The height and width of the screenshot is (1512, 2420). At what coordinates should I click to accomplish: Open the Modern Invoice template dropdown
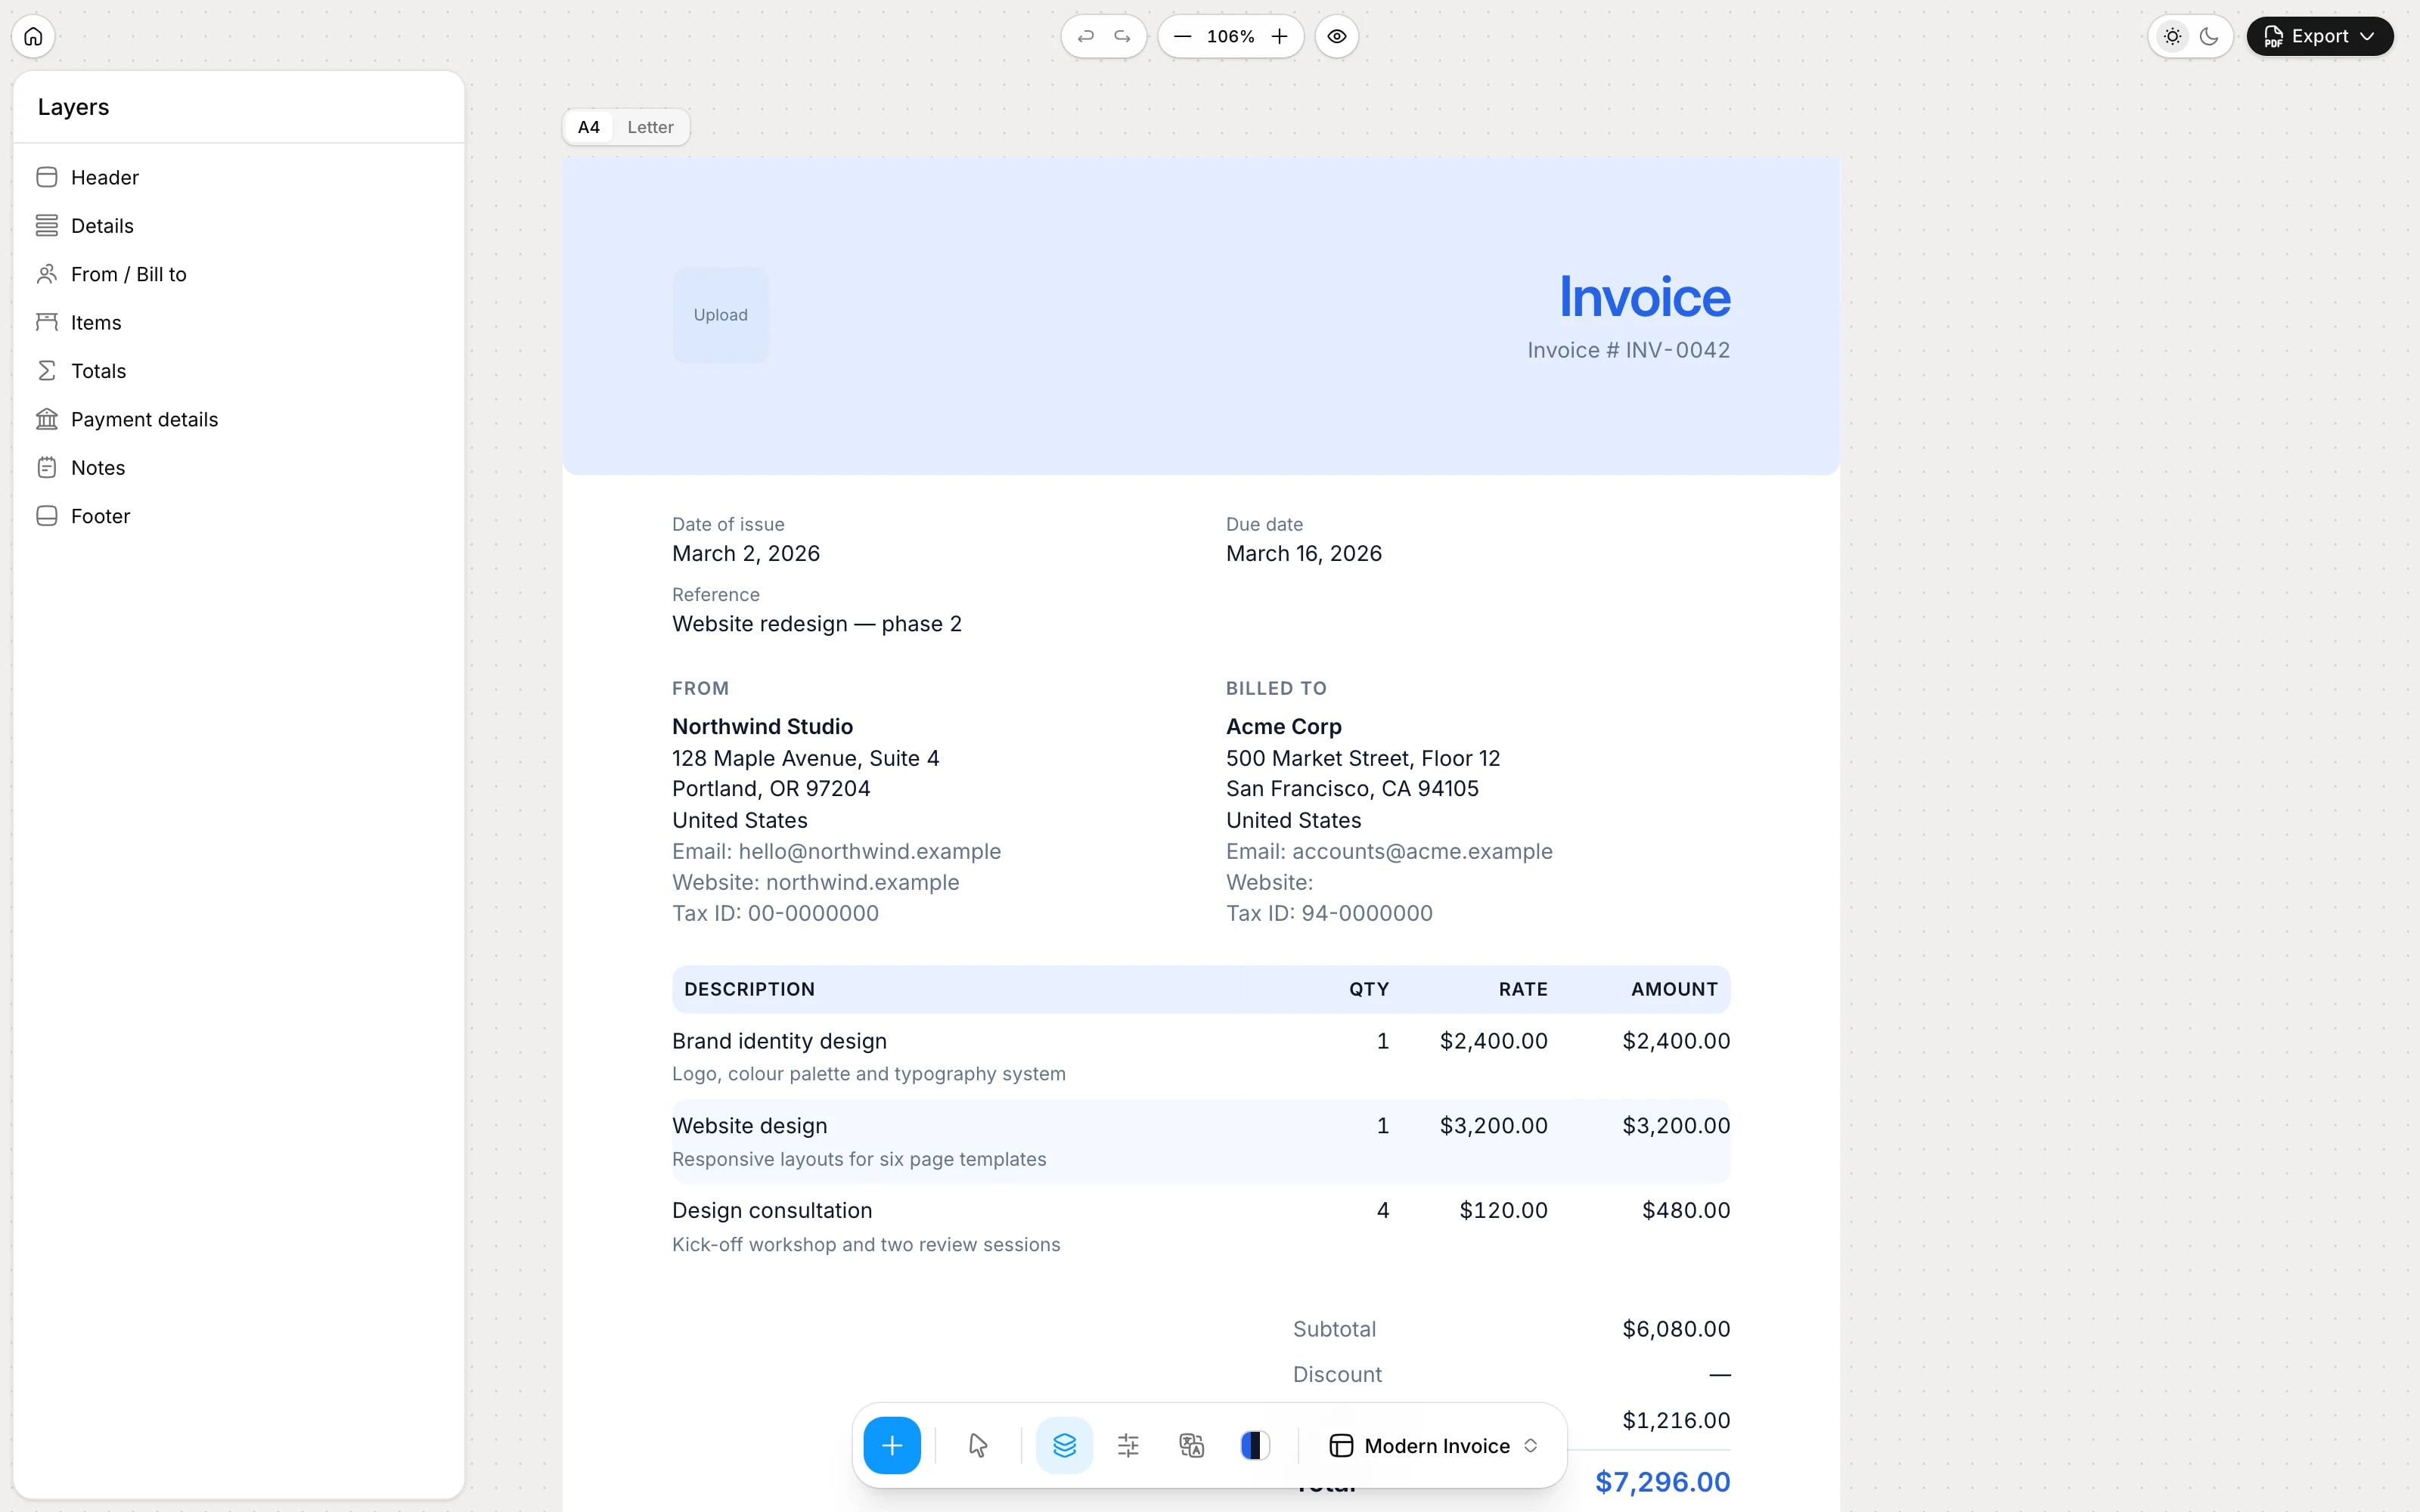click(1434, 1446)
